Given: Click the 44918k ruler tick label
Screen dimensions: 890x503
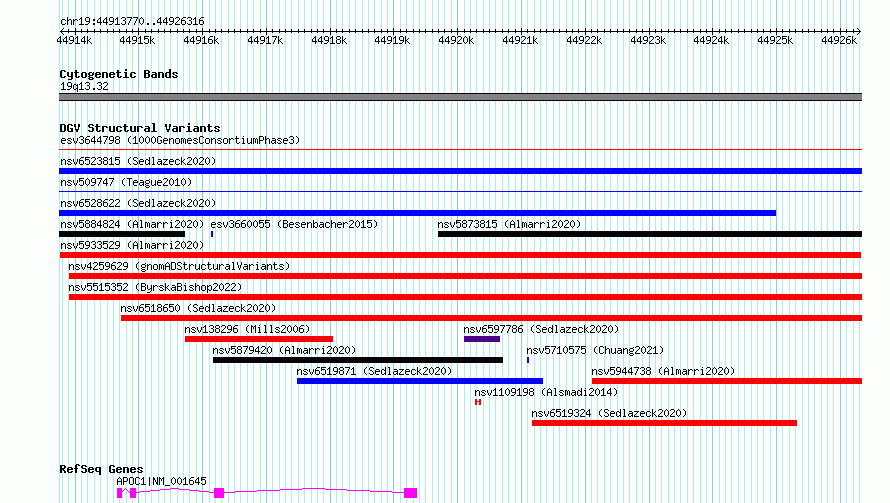Looking at the screenshot, I should click(329, 40).
